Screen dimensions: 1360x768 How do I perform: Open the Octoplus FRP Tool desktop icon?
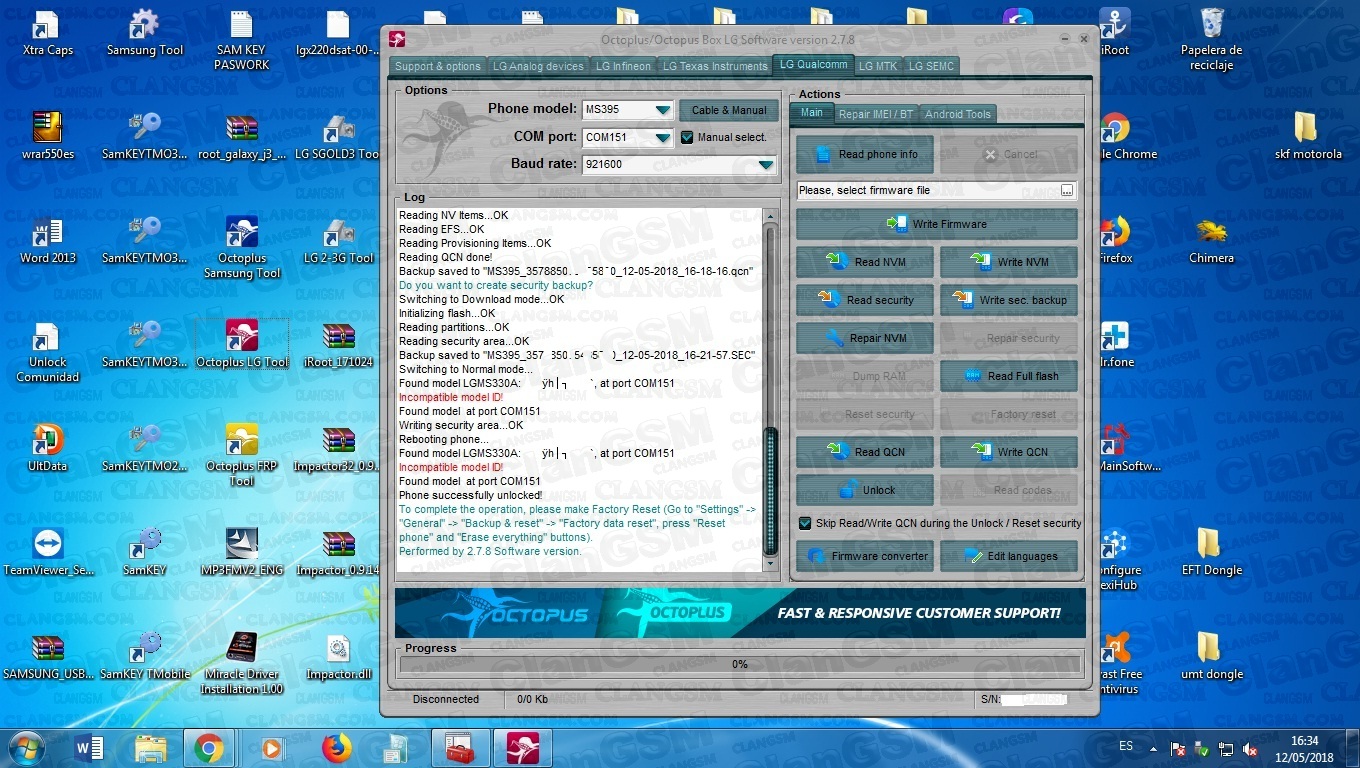[x=242, y=455]
